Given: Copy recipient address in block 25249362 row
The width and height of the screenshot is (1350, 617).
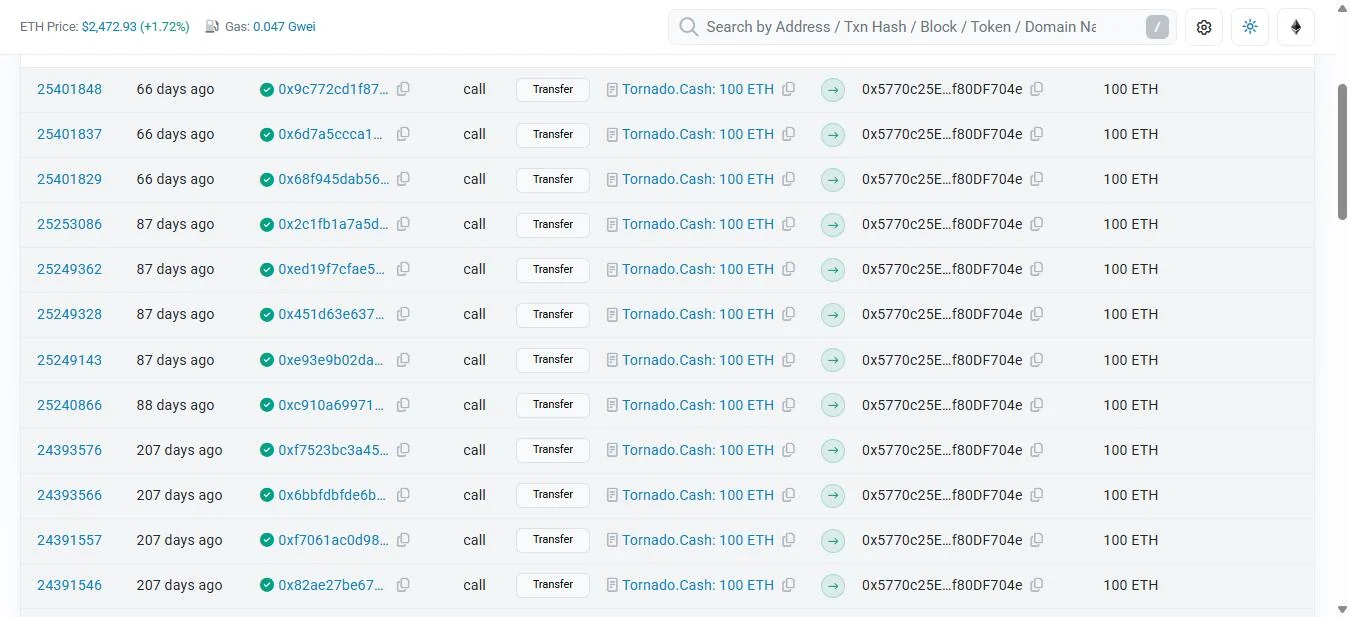Looking at the screenshot, I should pos(1037,269).
